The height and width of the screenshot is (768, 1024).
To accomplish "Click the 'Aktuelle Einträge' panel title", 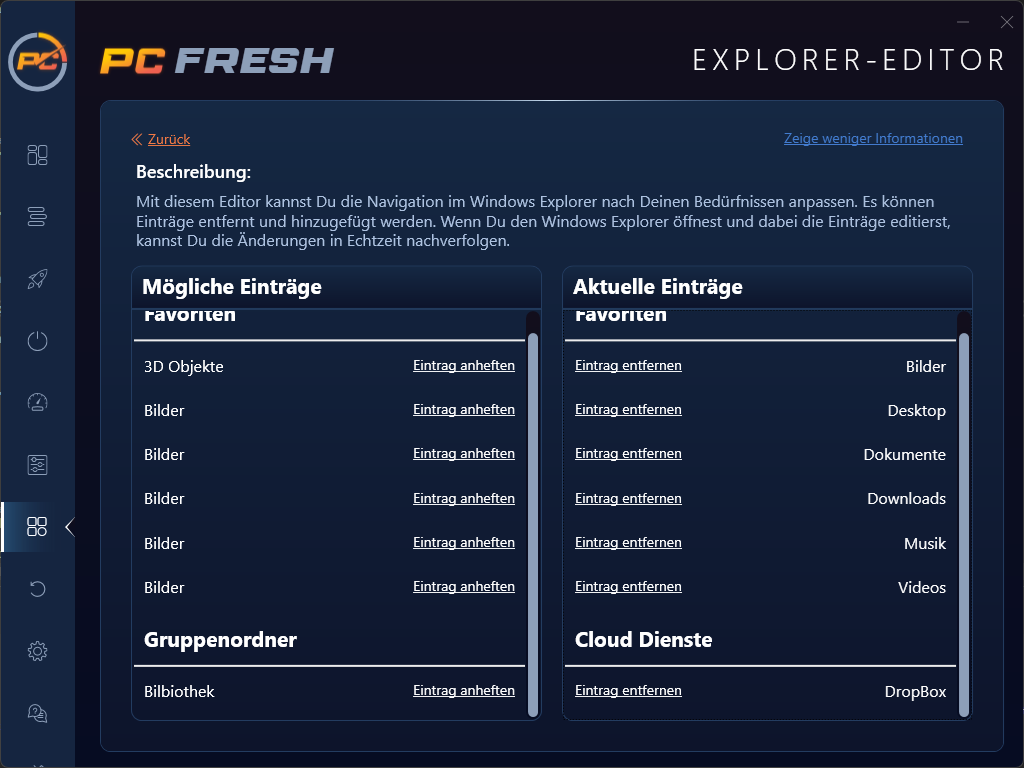I will click(658, 287).
